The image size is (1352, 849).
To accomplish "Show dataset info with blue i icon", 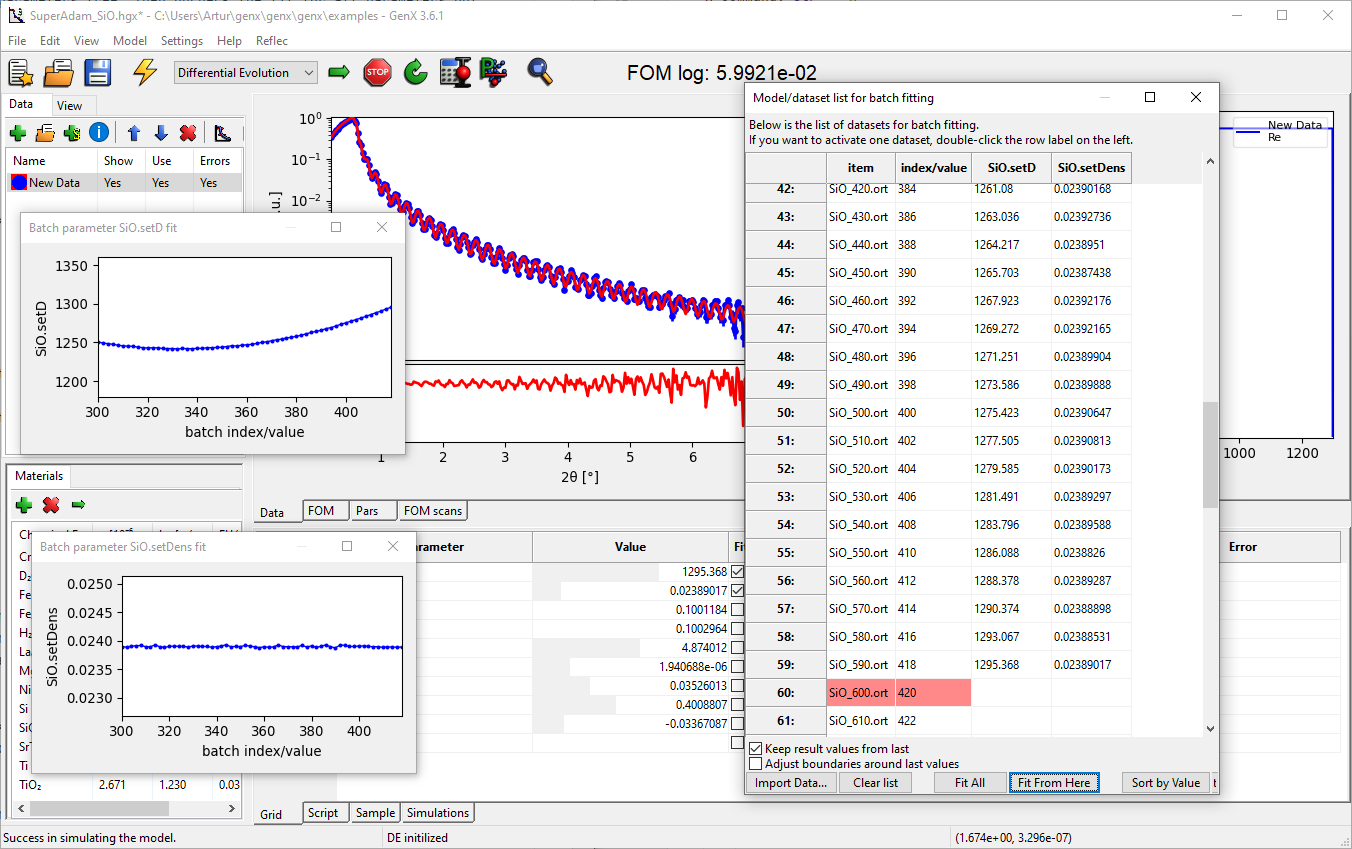I will tap(98, 132).
